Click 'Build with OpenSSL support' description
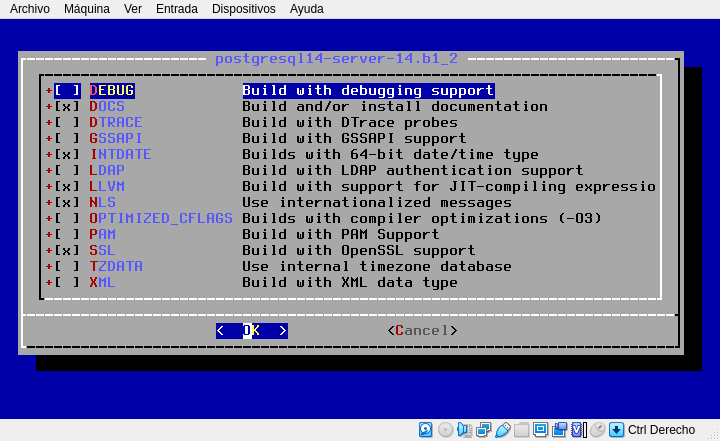This screenshot has width=720, height=441. pos(359,250)
